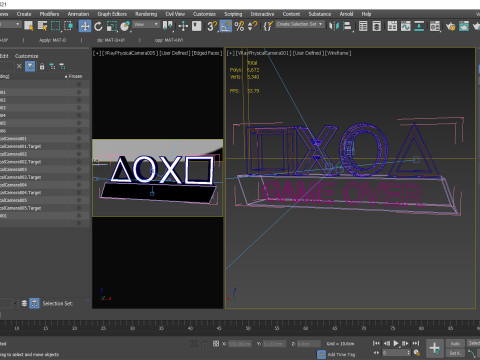Screen dimensions: 480x360
Task: Choose the Rectangular Selection Region icon
Action: point(56,26)
